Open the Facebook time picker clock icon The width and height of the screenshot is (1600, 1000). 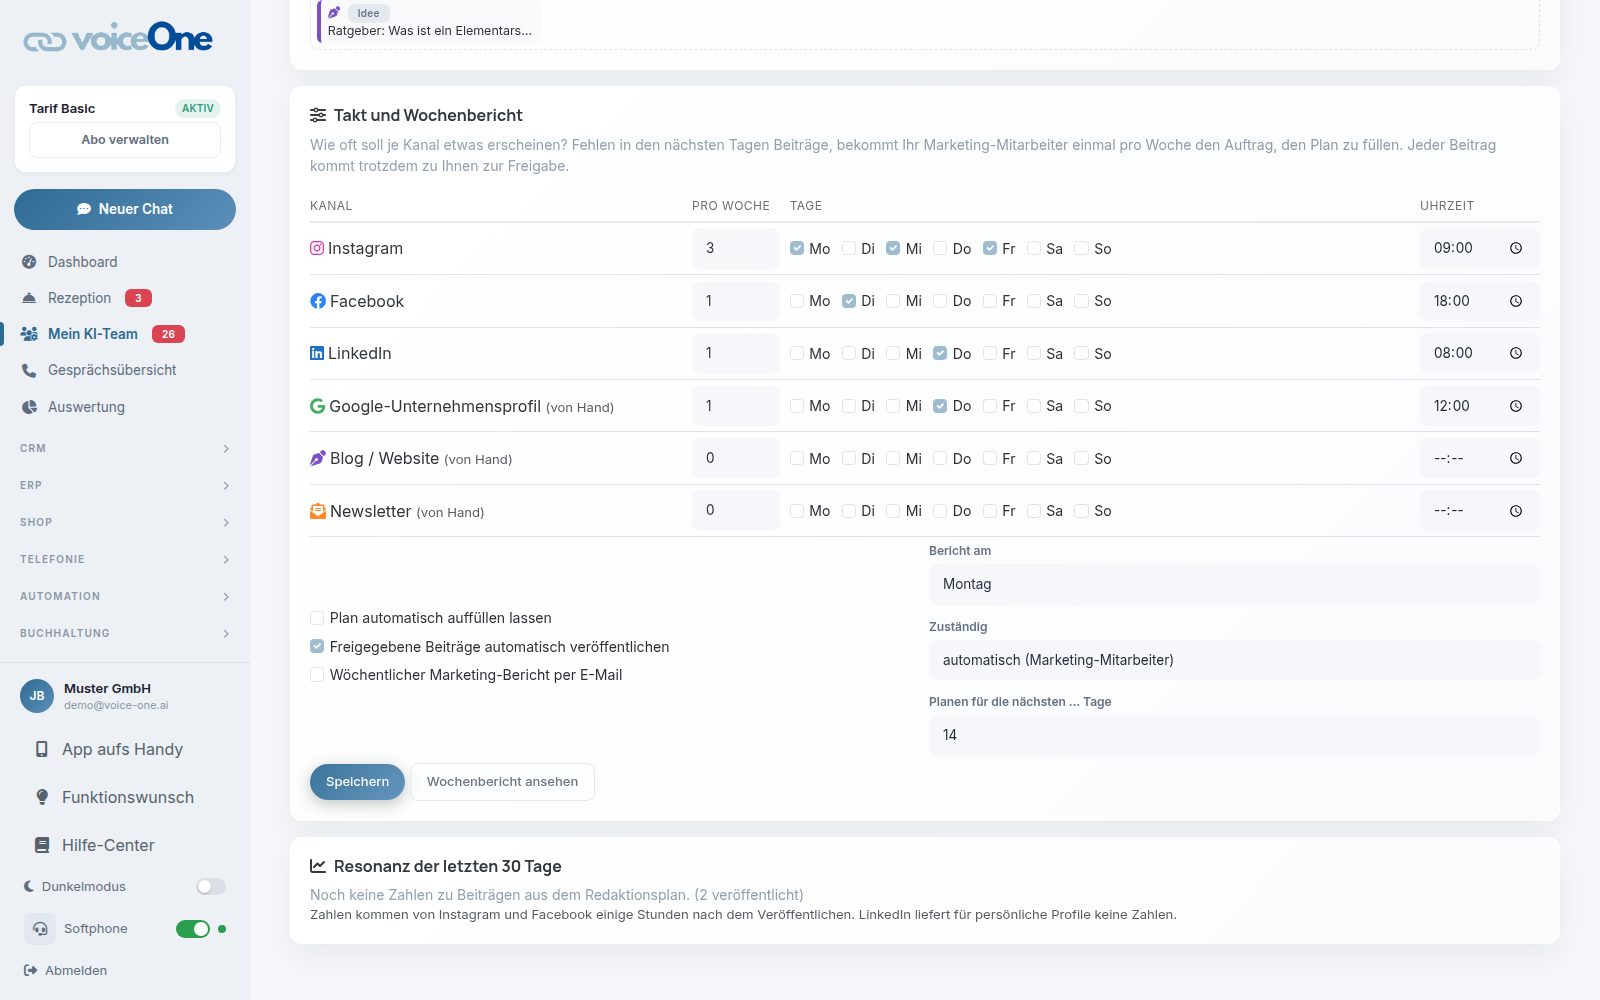(x=1516, y=301)
